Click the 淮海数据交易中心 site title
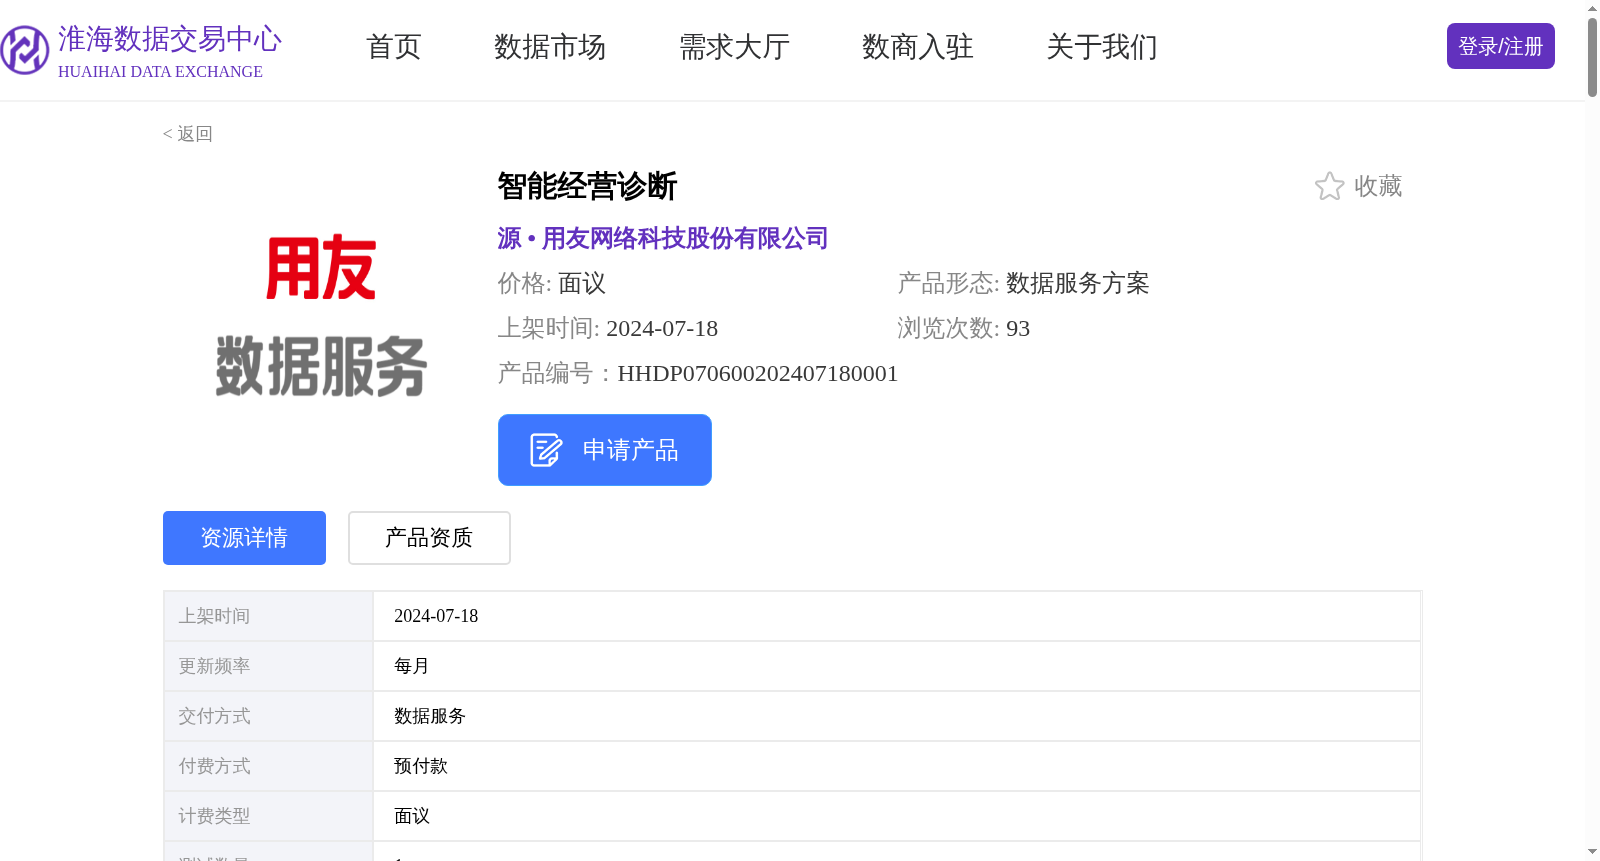 point(170,39)
